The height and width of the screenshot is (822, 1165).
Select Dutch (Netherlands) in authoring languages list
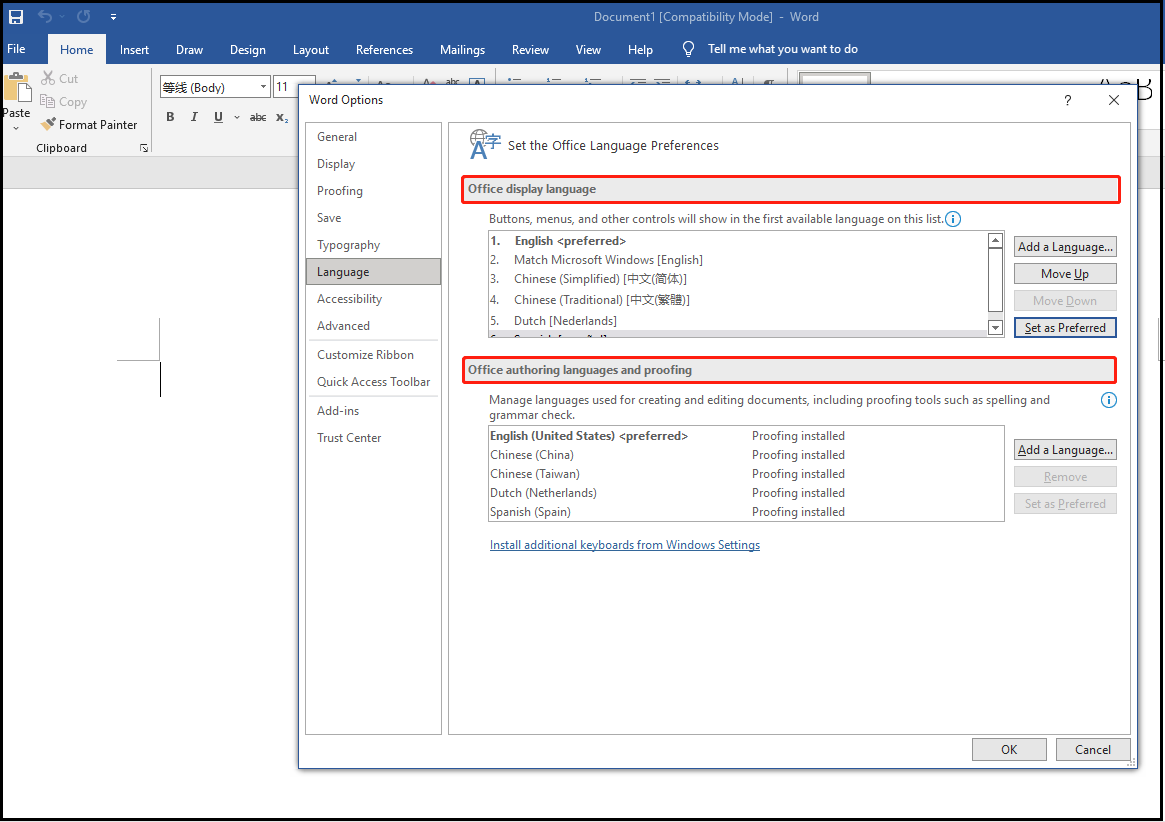point(543,493)
